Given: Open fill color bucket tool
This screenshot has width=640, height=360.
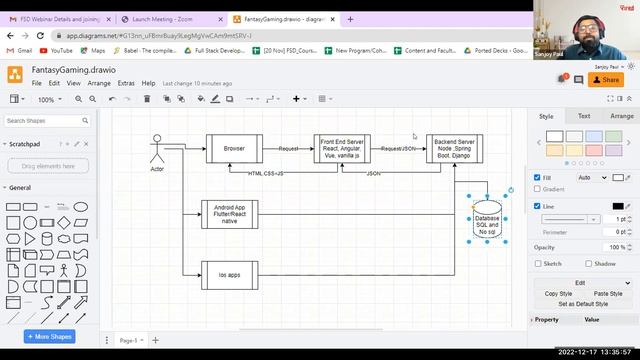Looking at the screenshot, I should pos(200,99).
